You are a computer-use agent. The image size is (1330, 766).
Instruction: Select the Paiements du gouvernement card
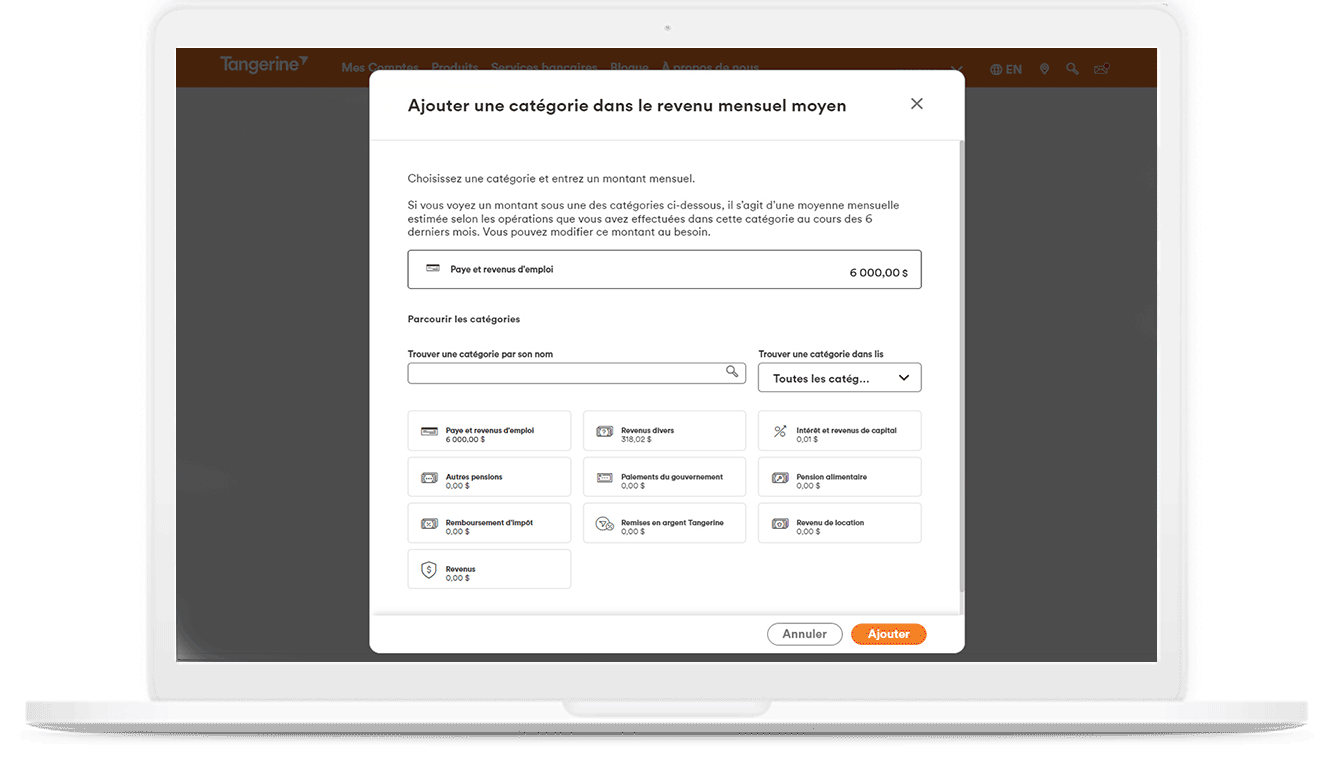(x=664, y=477)
